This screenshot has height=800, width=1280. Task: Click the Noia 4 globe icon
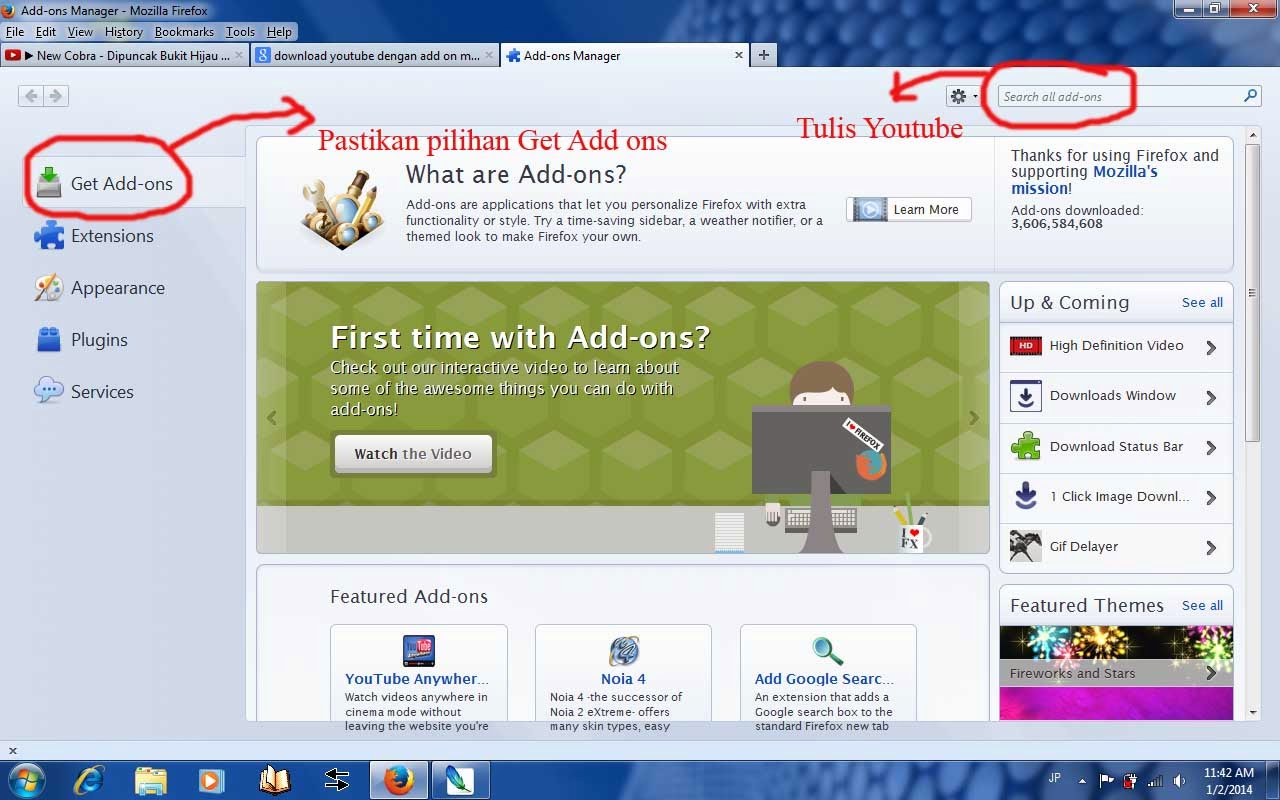tap(623, 651)
